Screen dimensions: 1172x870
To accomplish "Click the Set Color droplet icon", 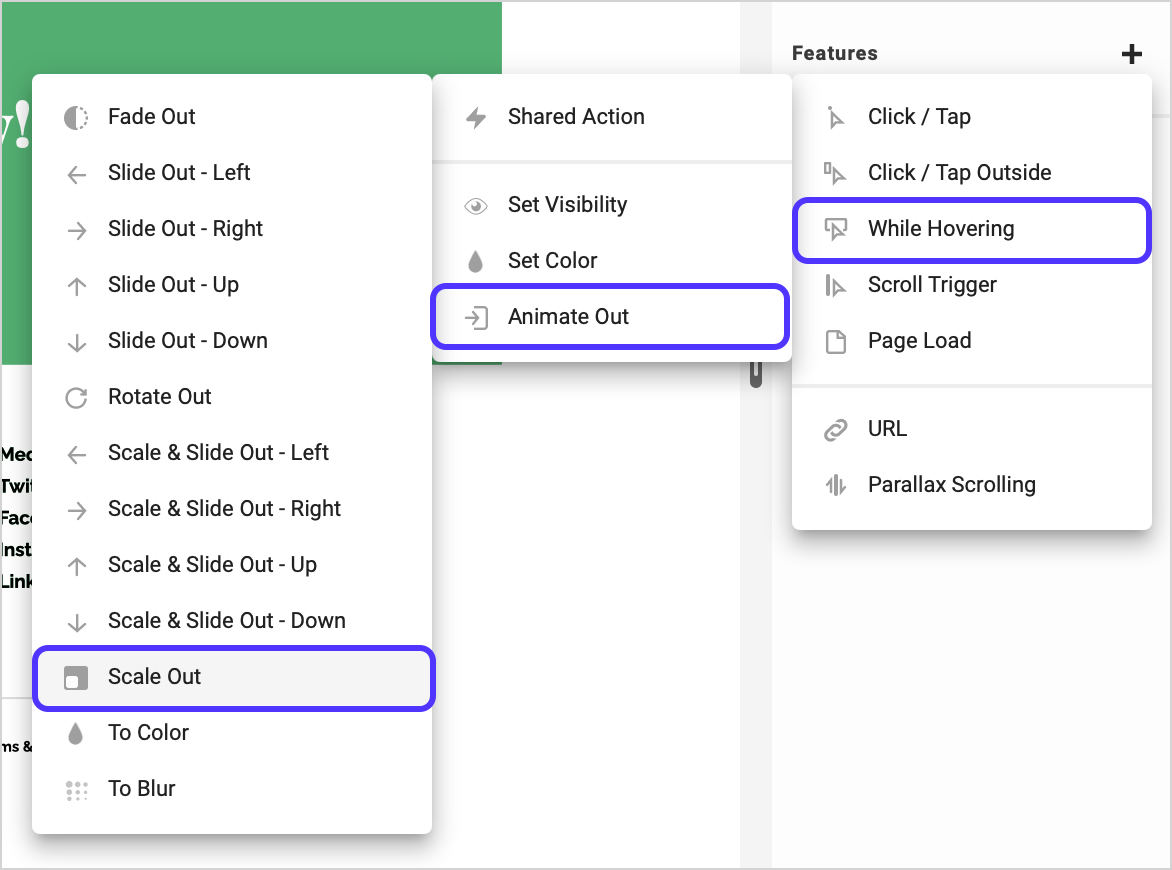I will pyautogui.click(x=476, y=261).
